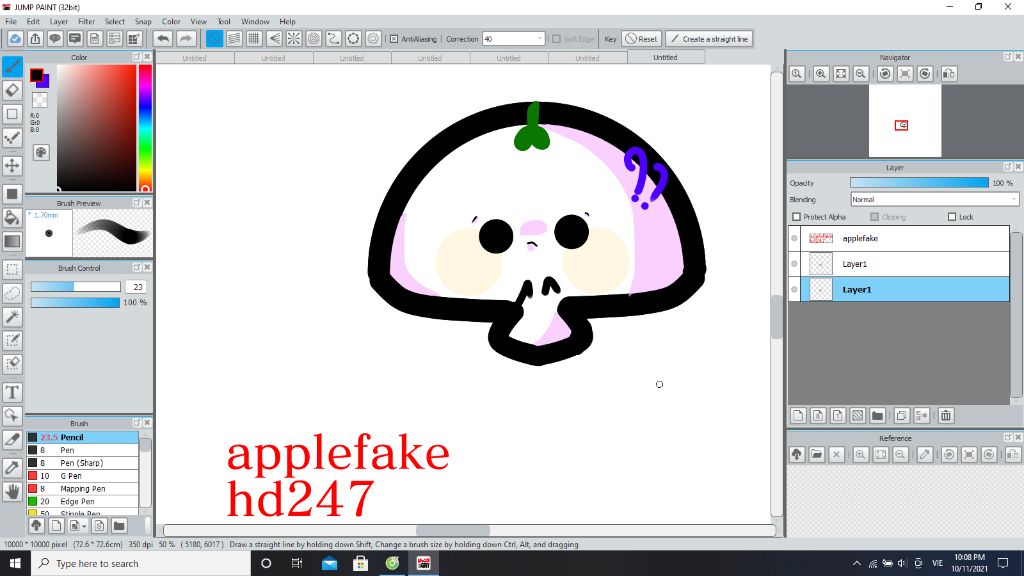Select the Edge Pen brush
Image resolution: width=1024 pixels, height=576 pixels.
[82, 502]
